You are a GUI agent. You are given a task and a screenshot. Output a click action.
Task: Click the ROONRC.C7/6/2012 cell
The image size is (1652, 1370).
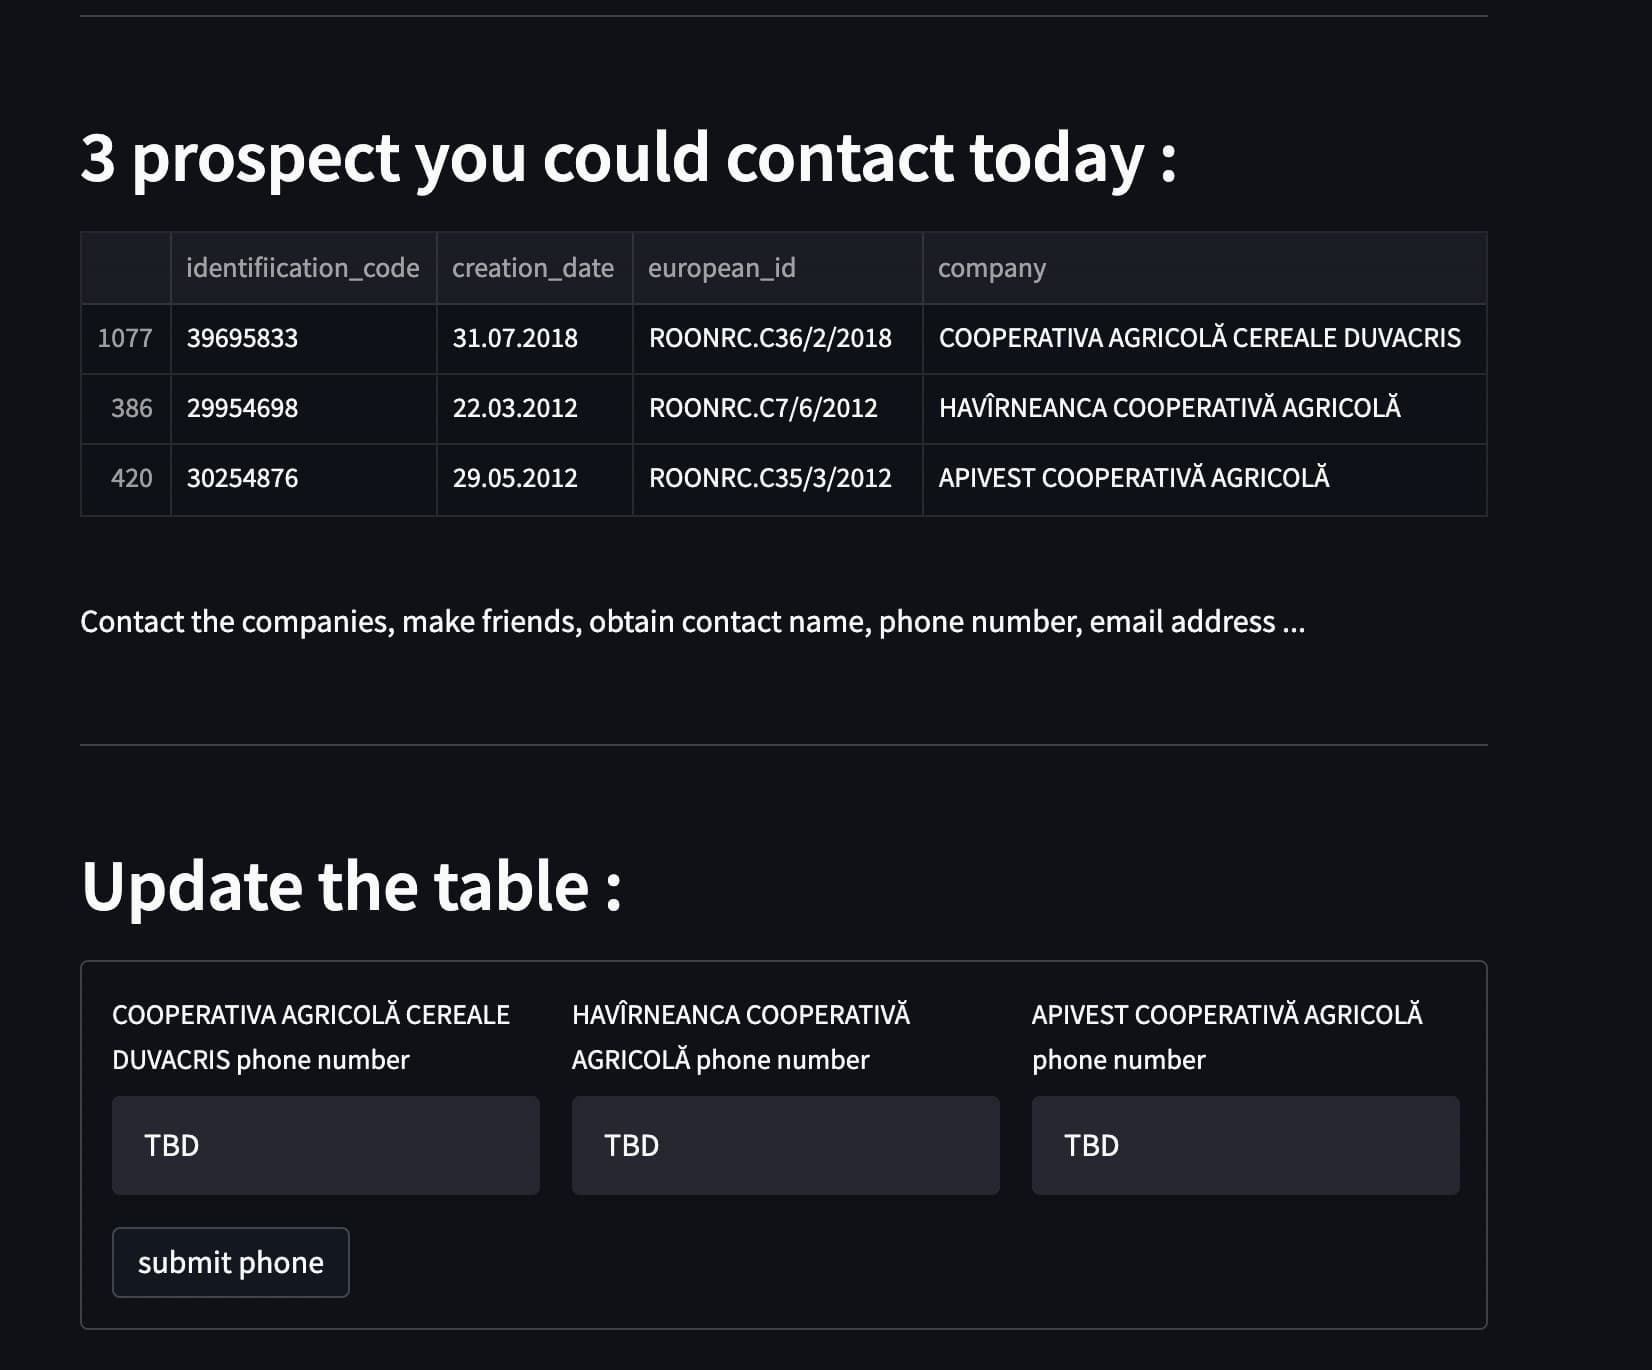[763, 408]
